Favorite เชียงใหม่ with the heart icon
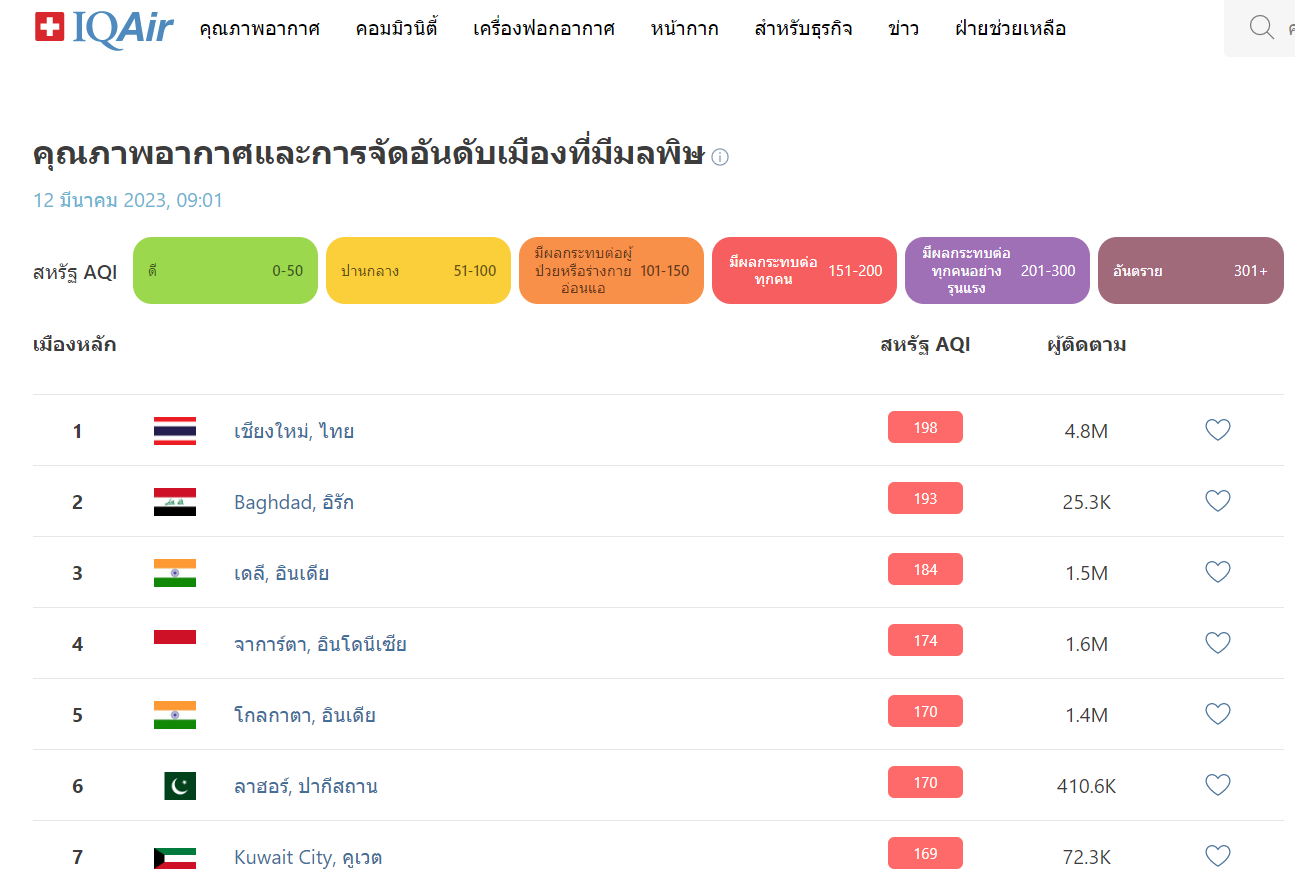The height and width of the screenshot is (891, 1295). [x=1217, y=430]
